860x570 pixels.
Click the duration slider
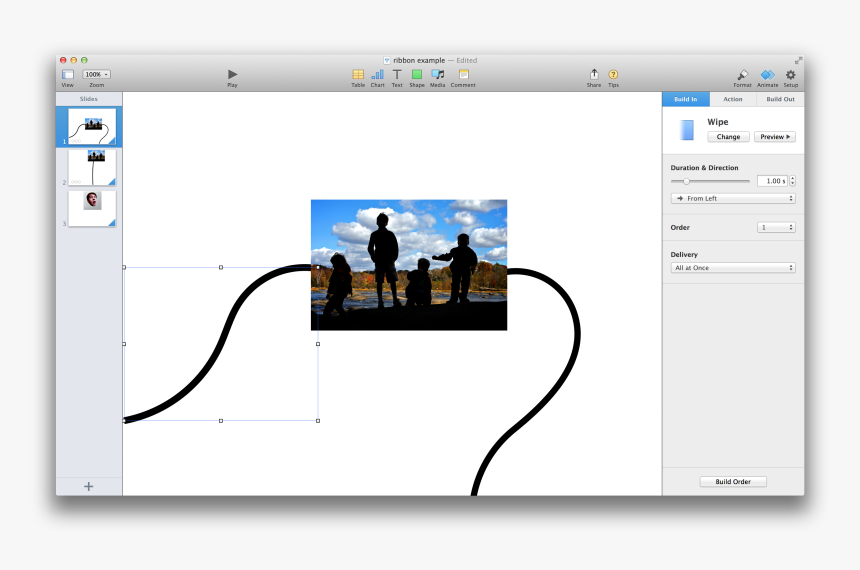710,181
